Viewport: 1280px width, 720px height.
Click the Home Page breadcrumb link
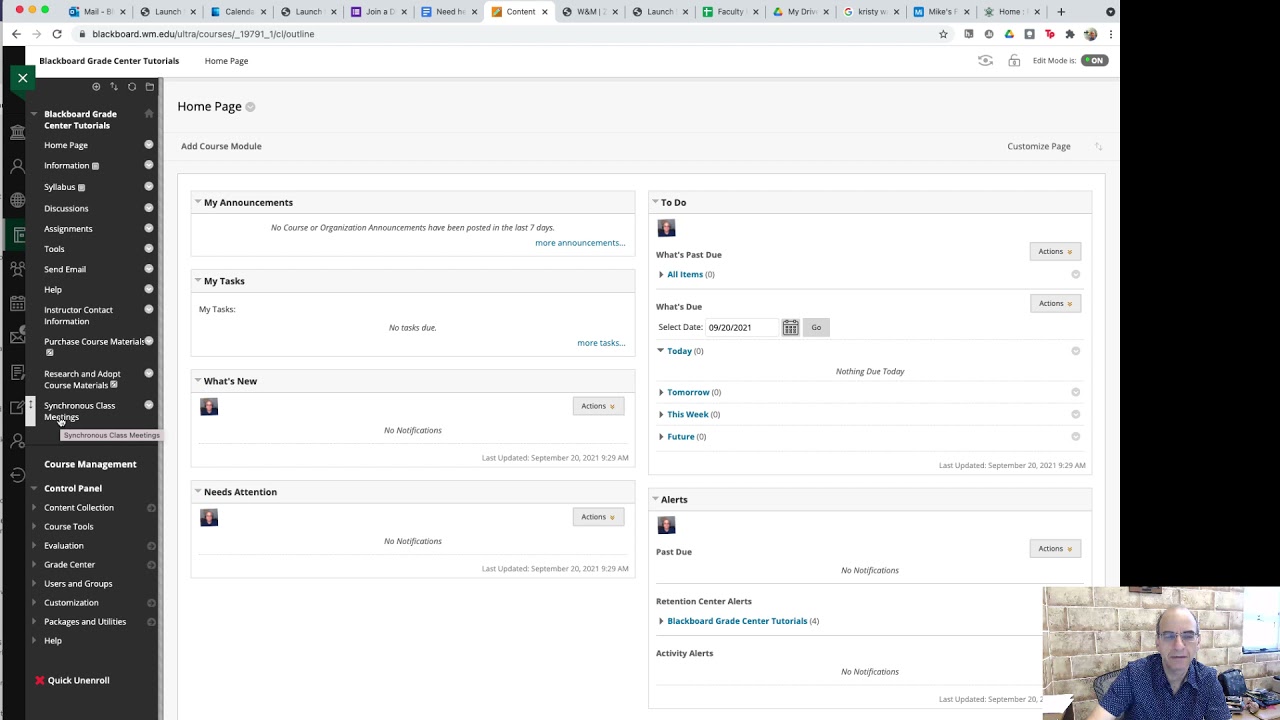(x=226, y=61)
